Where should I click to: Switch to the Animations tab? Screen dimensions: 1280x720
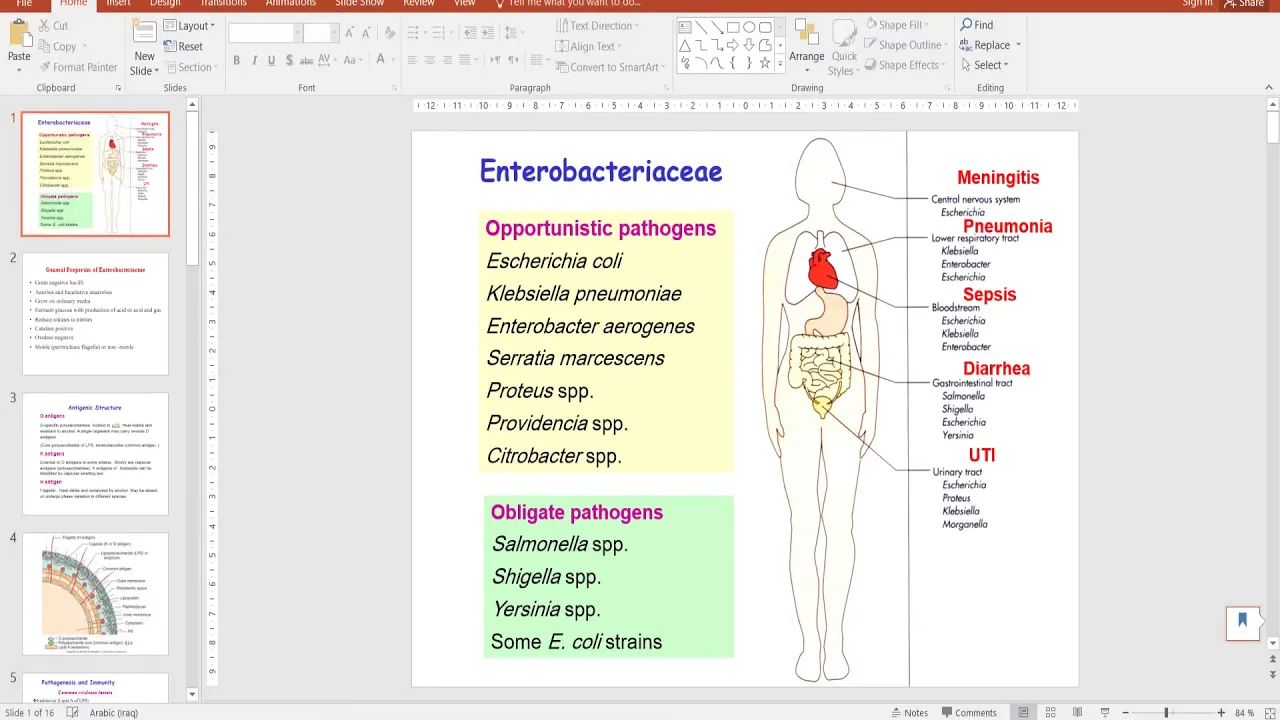[x=290, y=3]
